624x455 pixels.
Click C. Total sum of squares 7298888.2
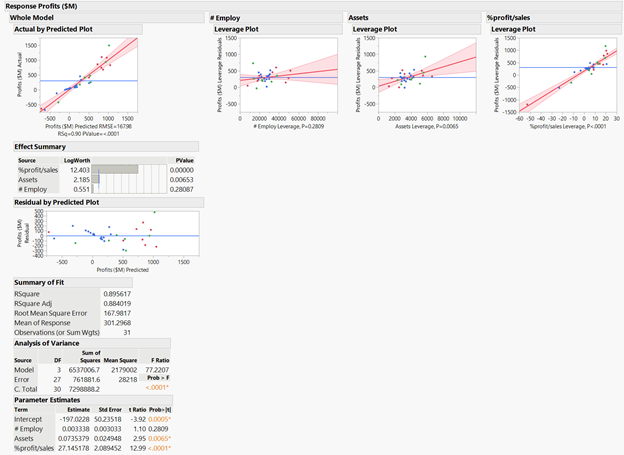84,389
